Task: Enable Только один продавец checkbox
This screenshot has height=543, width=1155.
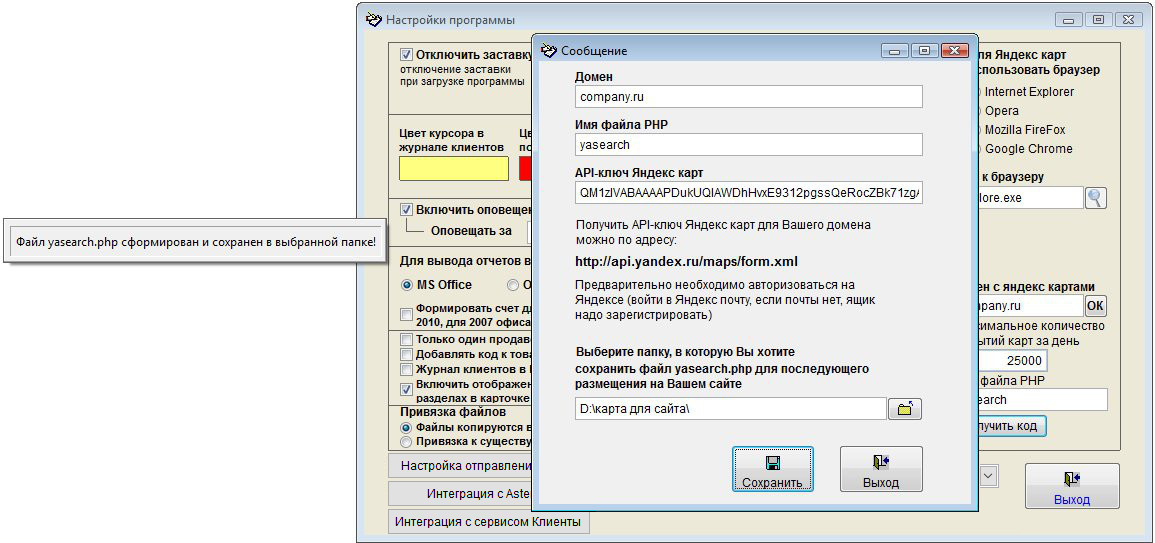Action: coord(406,340)
